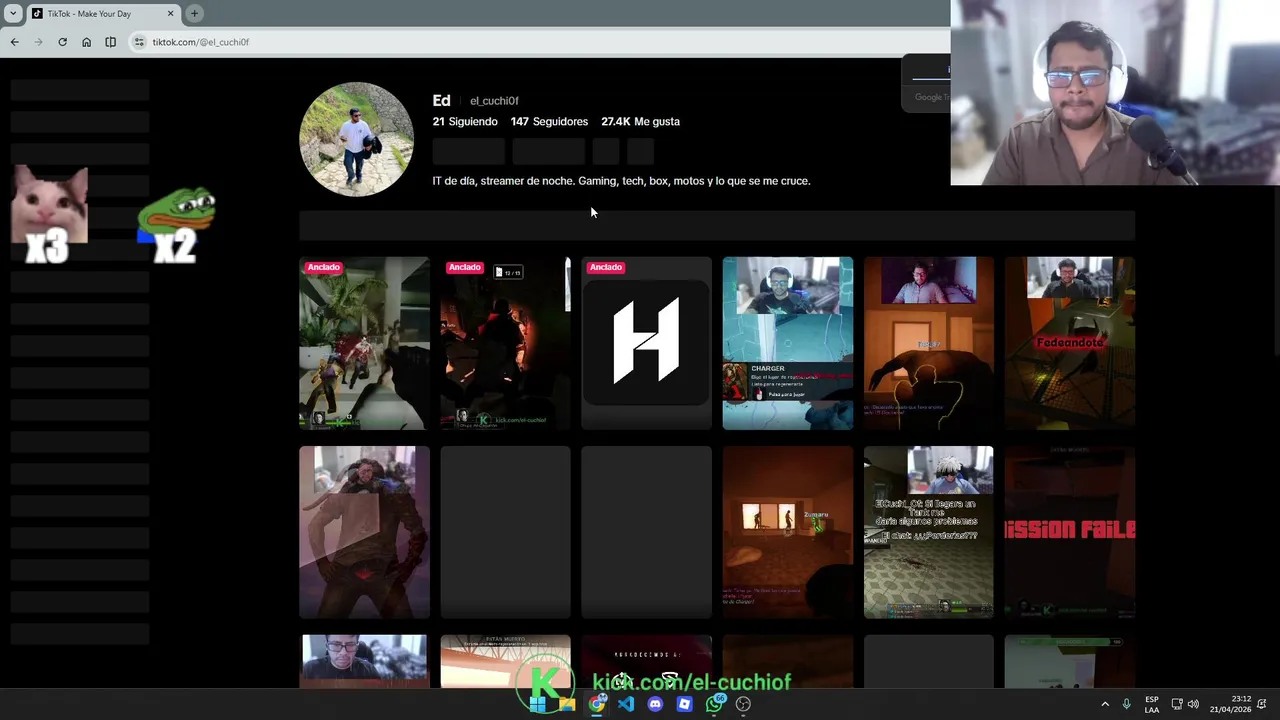Expand the tab search dropdown
The width and height of the screenshot is (1280, 720).
coord(12,13)
